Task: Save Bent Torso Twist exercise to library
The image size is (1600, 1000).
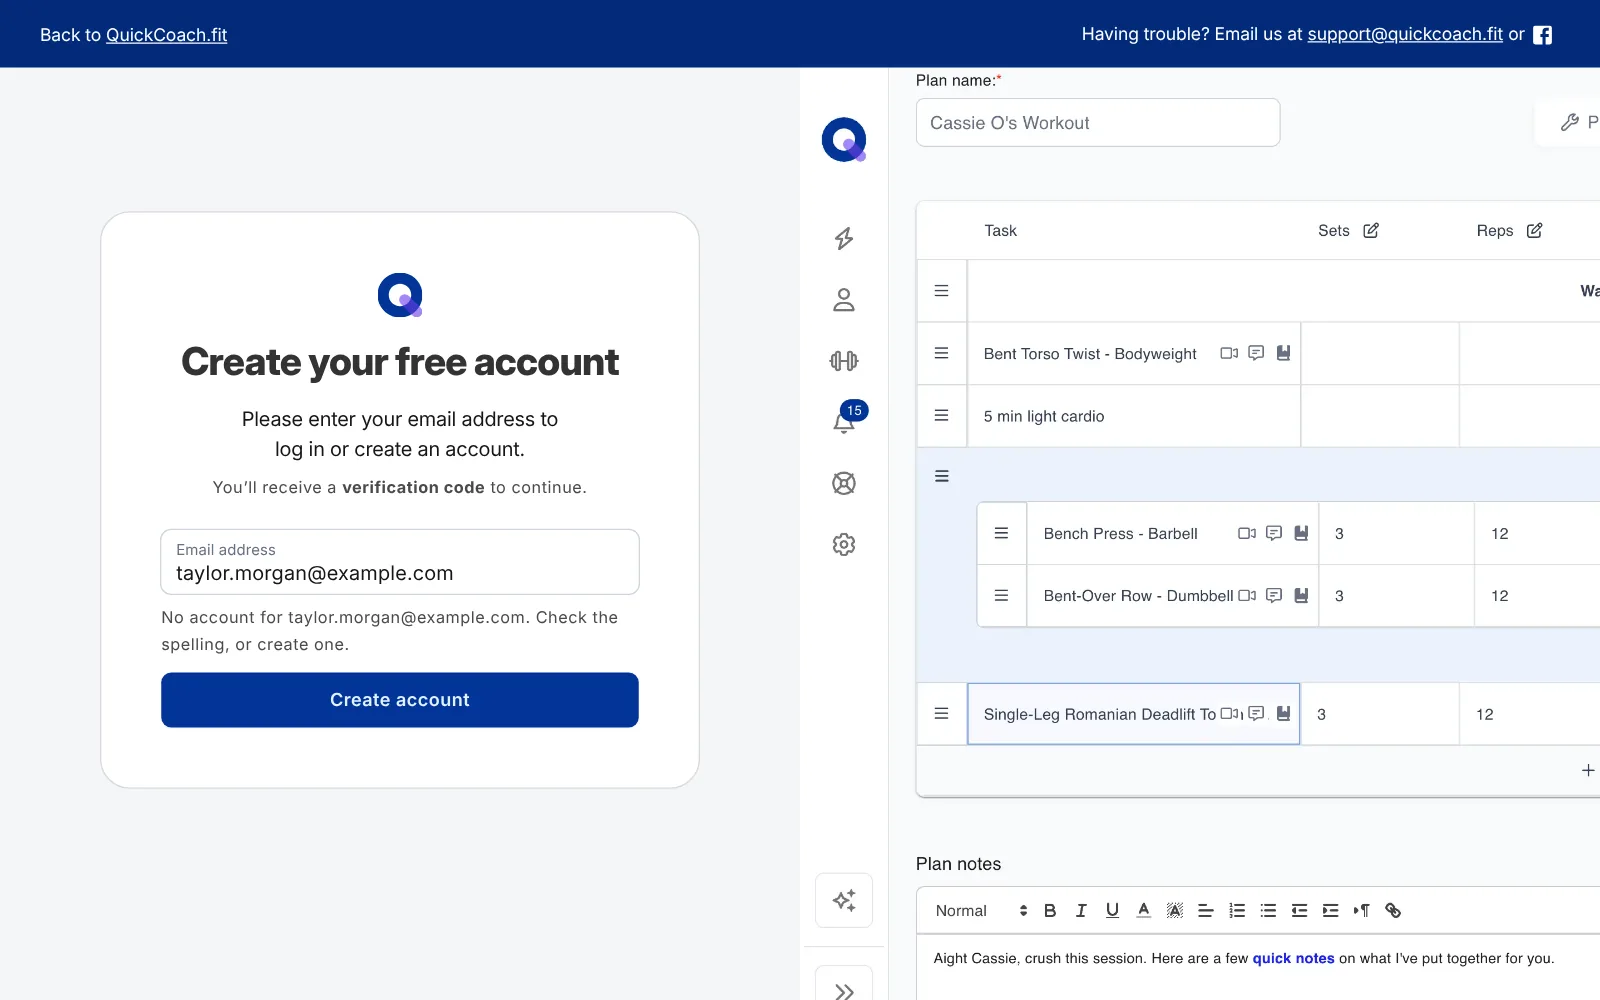Action: [1284, 353]
